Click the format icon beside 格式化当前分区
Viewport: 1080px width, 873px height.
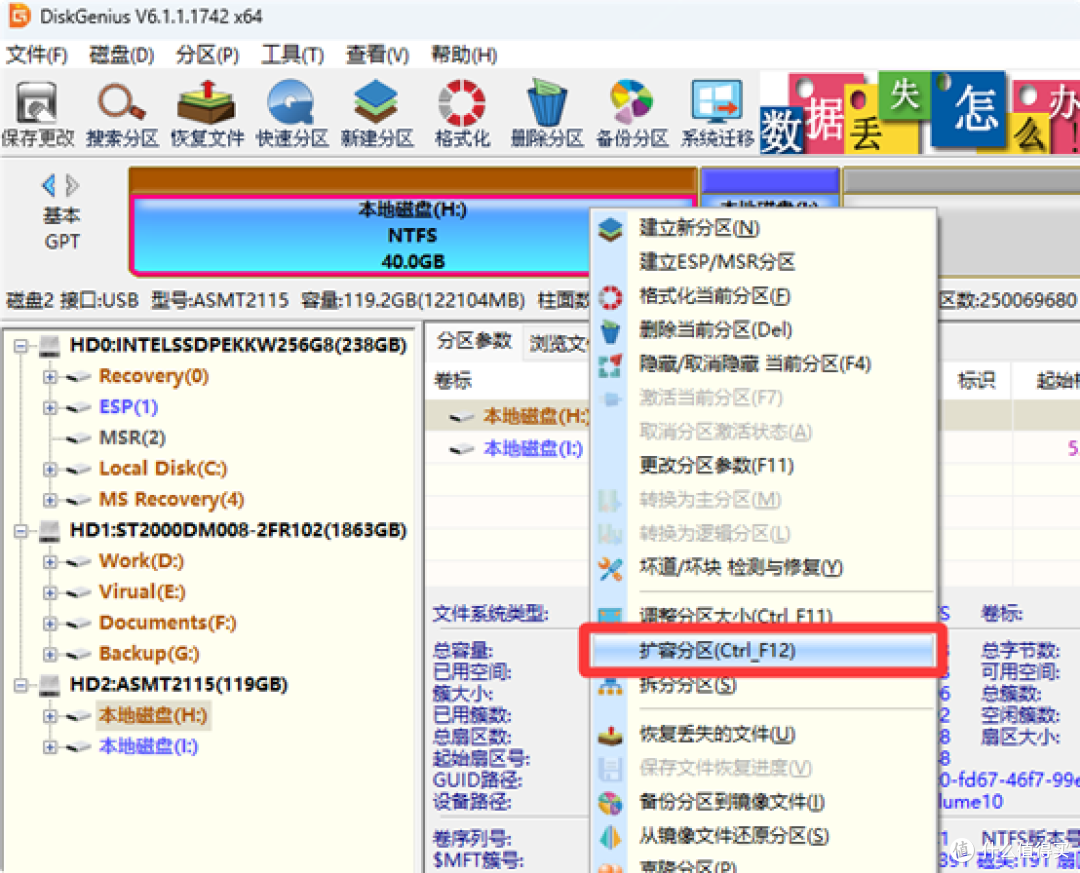(610, 297)
